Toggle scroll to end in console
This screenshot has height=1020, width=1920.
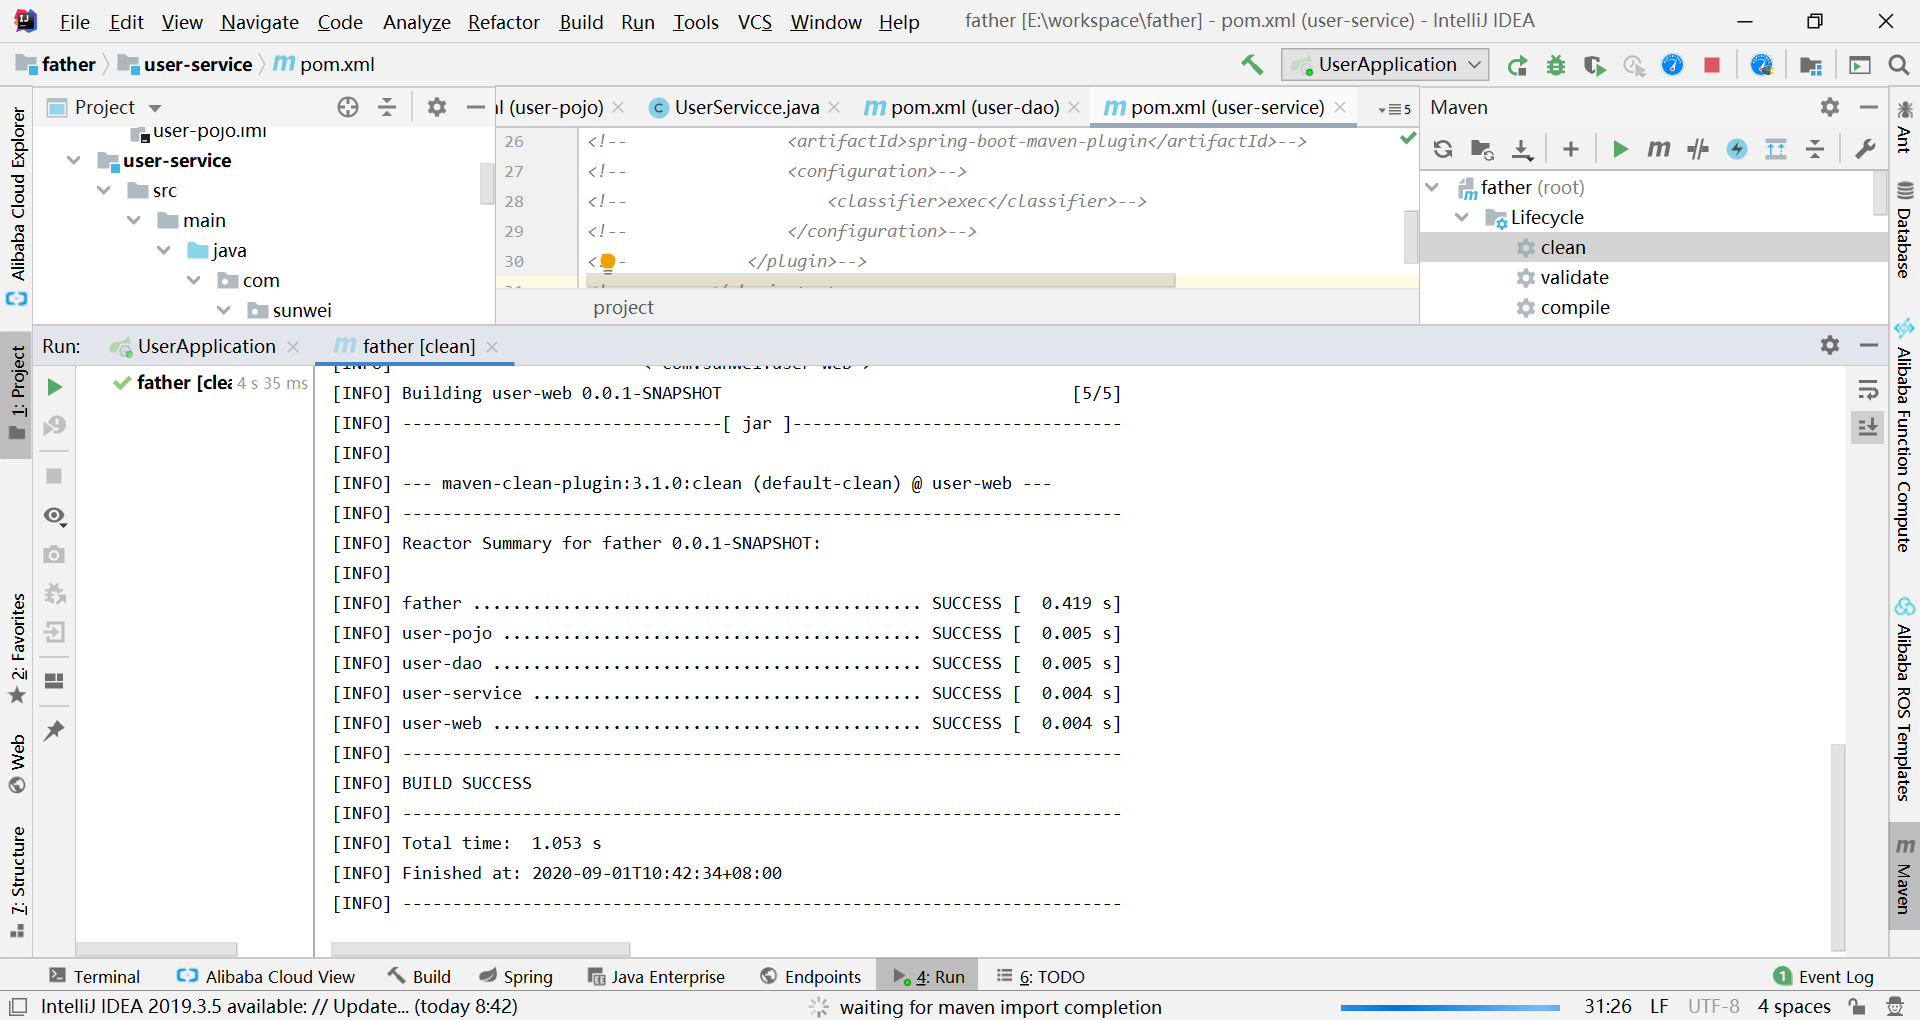(1867, 428)
